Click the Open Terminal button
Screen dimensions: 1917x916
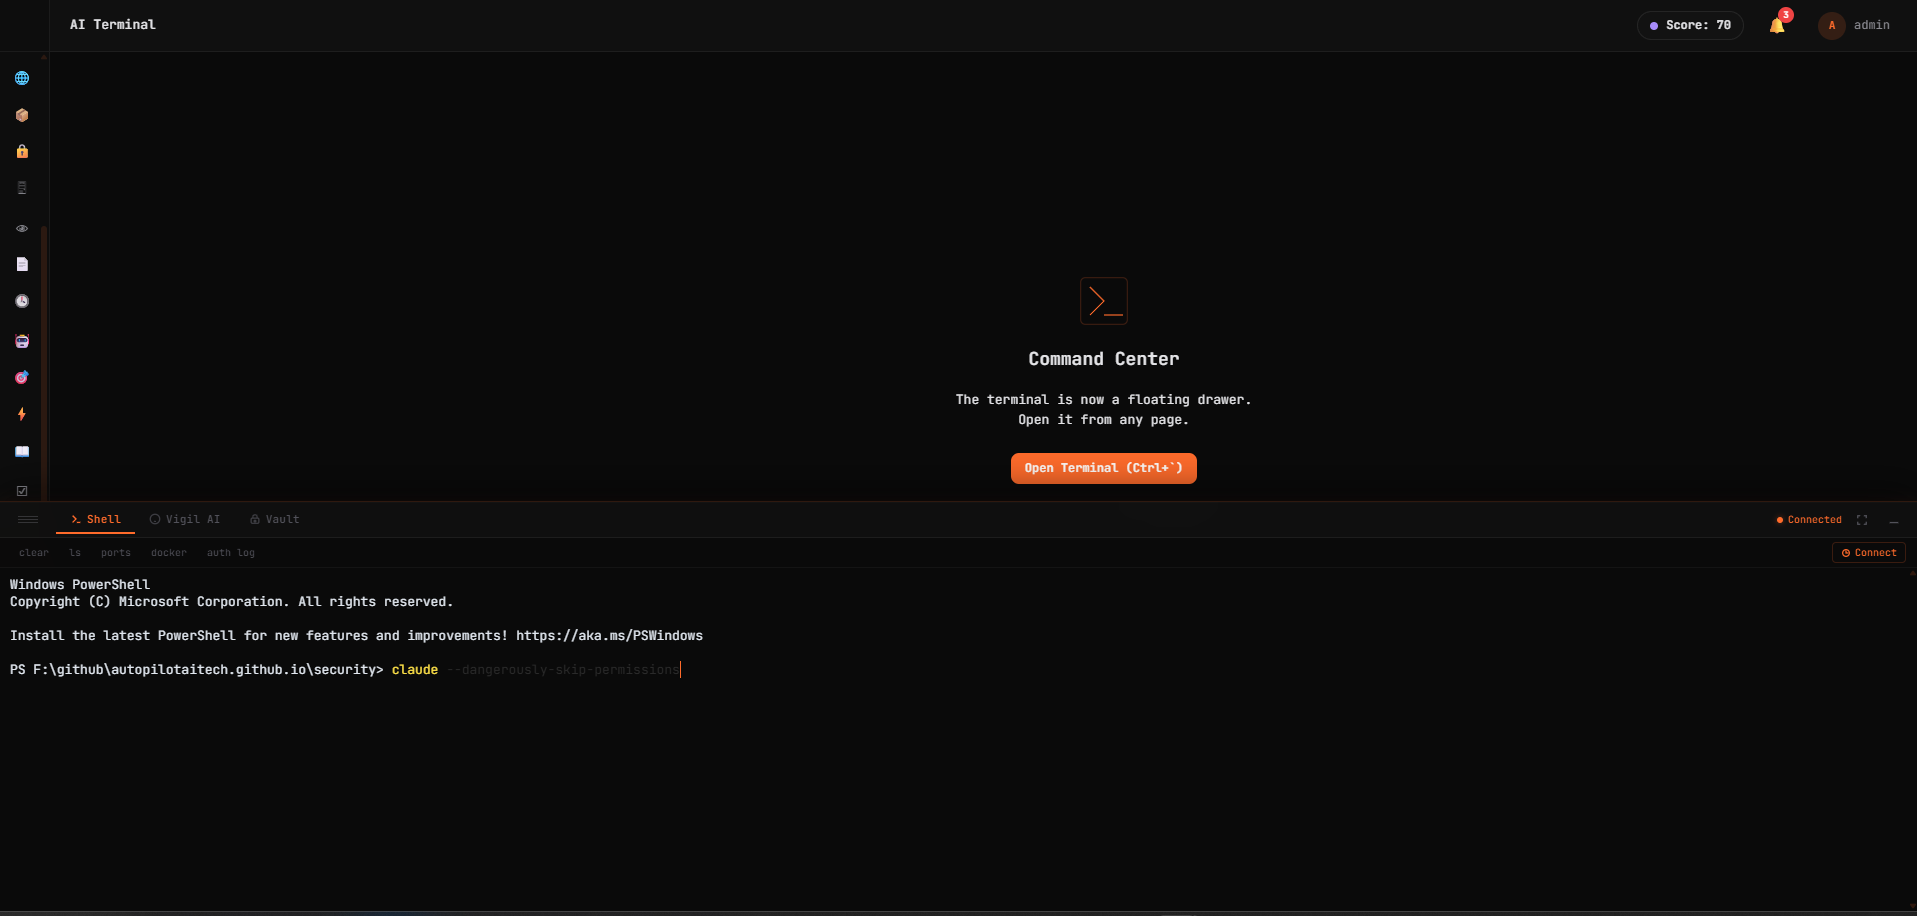click(x=1103, y=468)
